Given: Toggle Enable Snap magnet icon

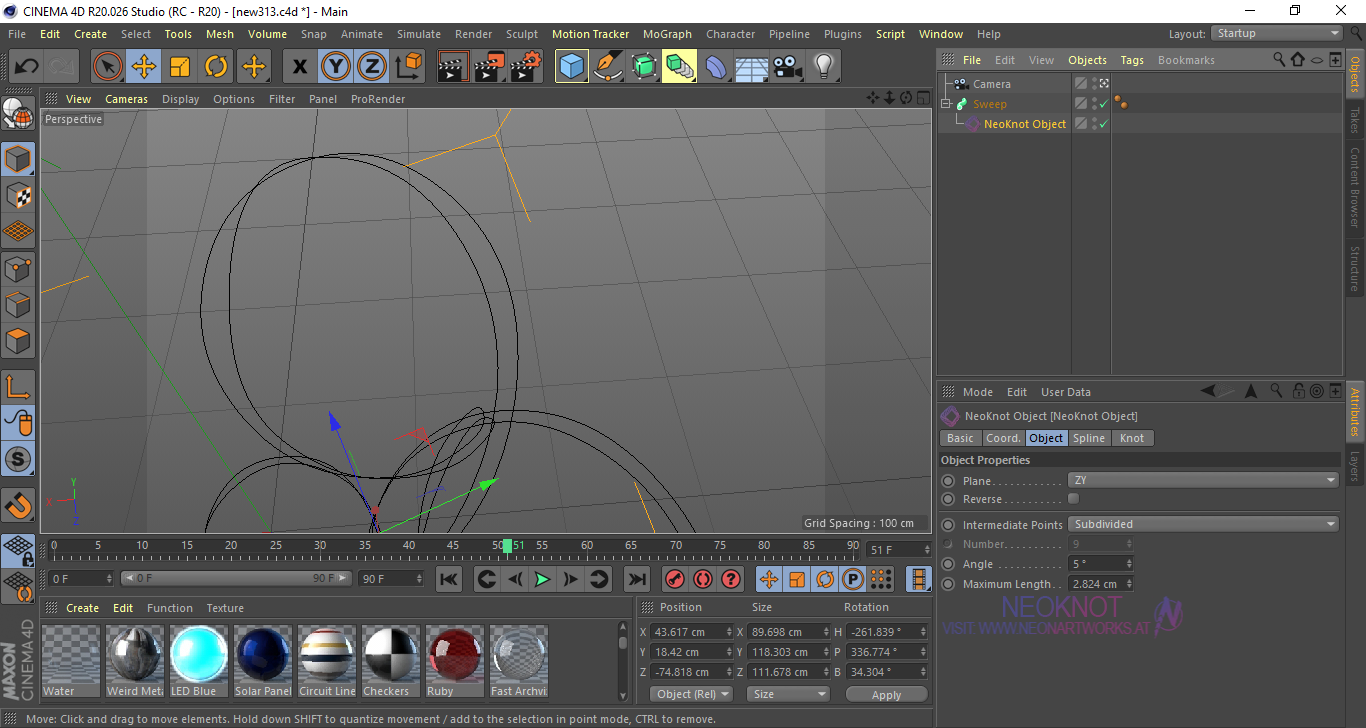Looking at the screenshot, I should coord(18,506).
